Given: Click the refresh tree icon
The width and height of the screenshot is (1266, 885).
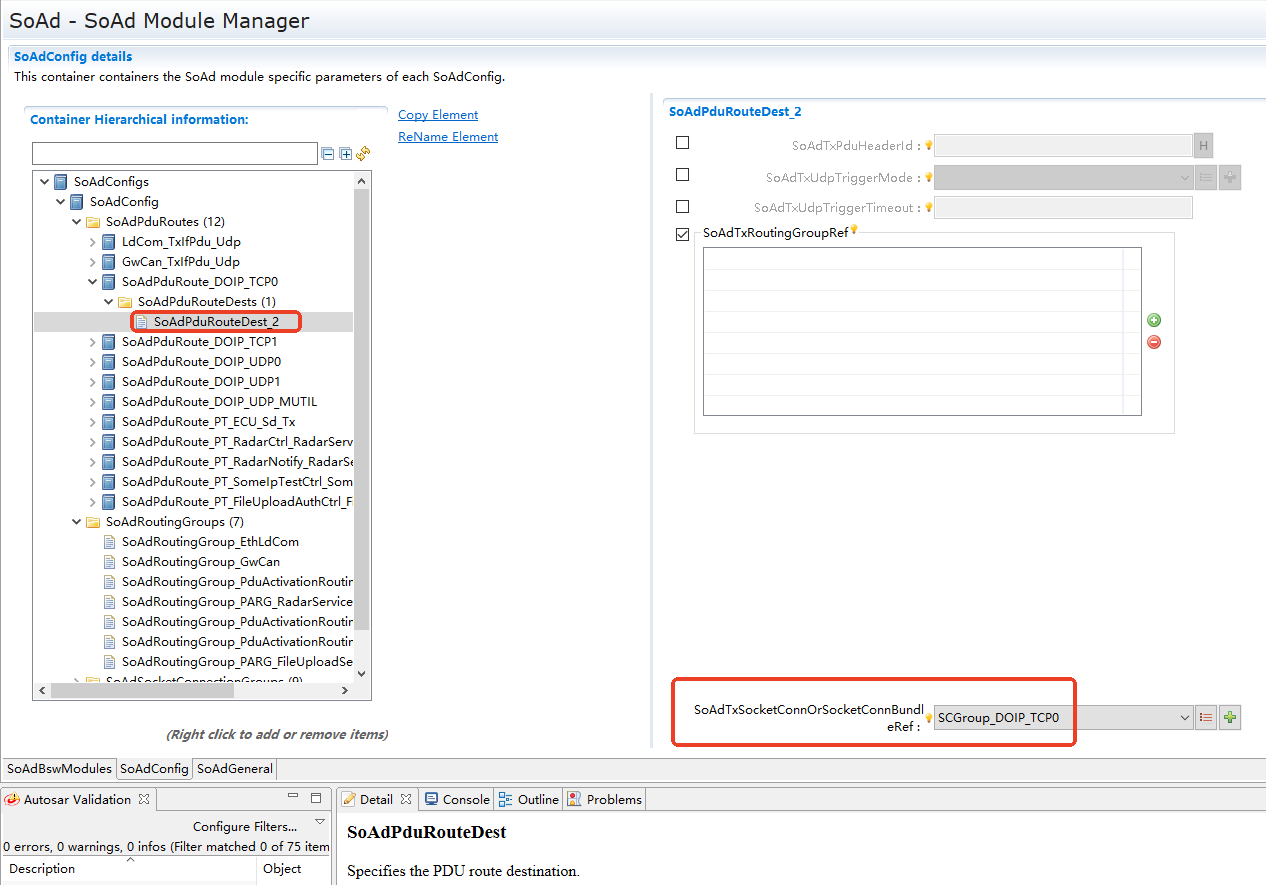Looking at the screenshot, I should 363,154.
